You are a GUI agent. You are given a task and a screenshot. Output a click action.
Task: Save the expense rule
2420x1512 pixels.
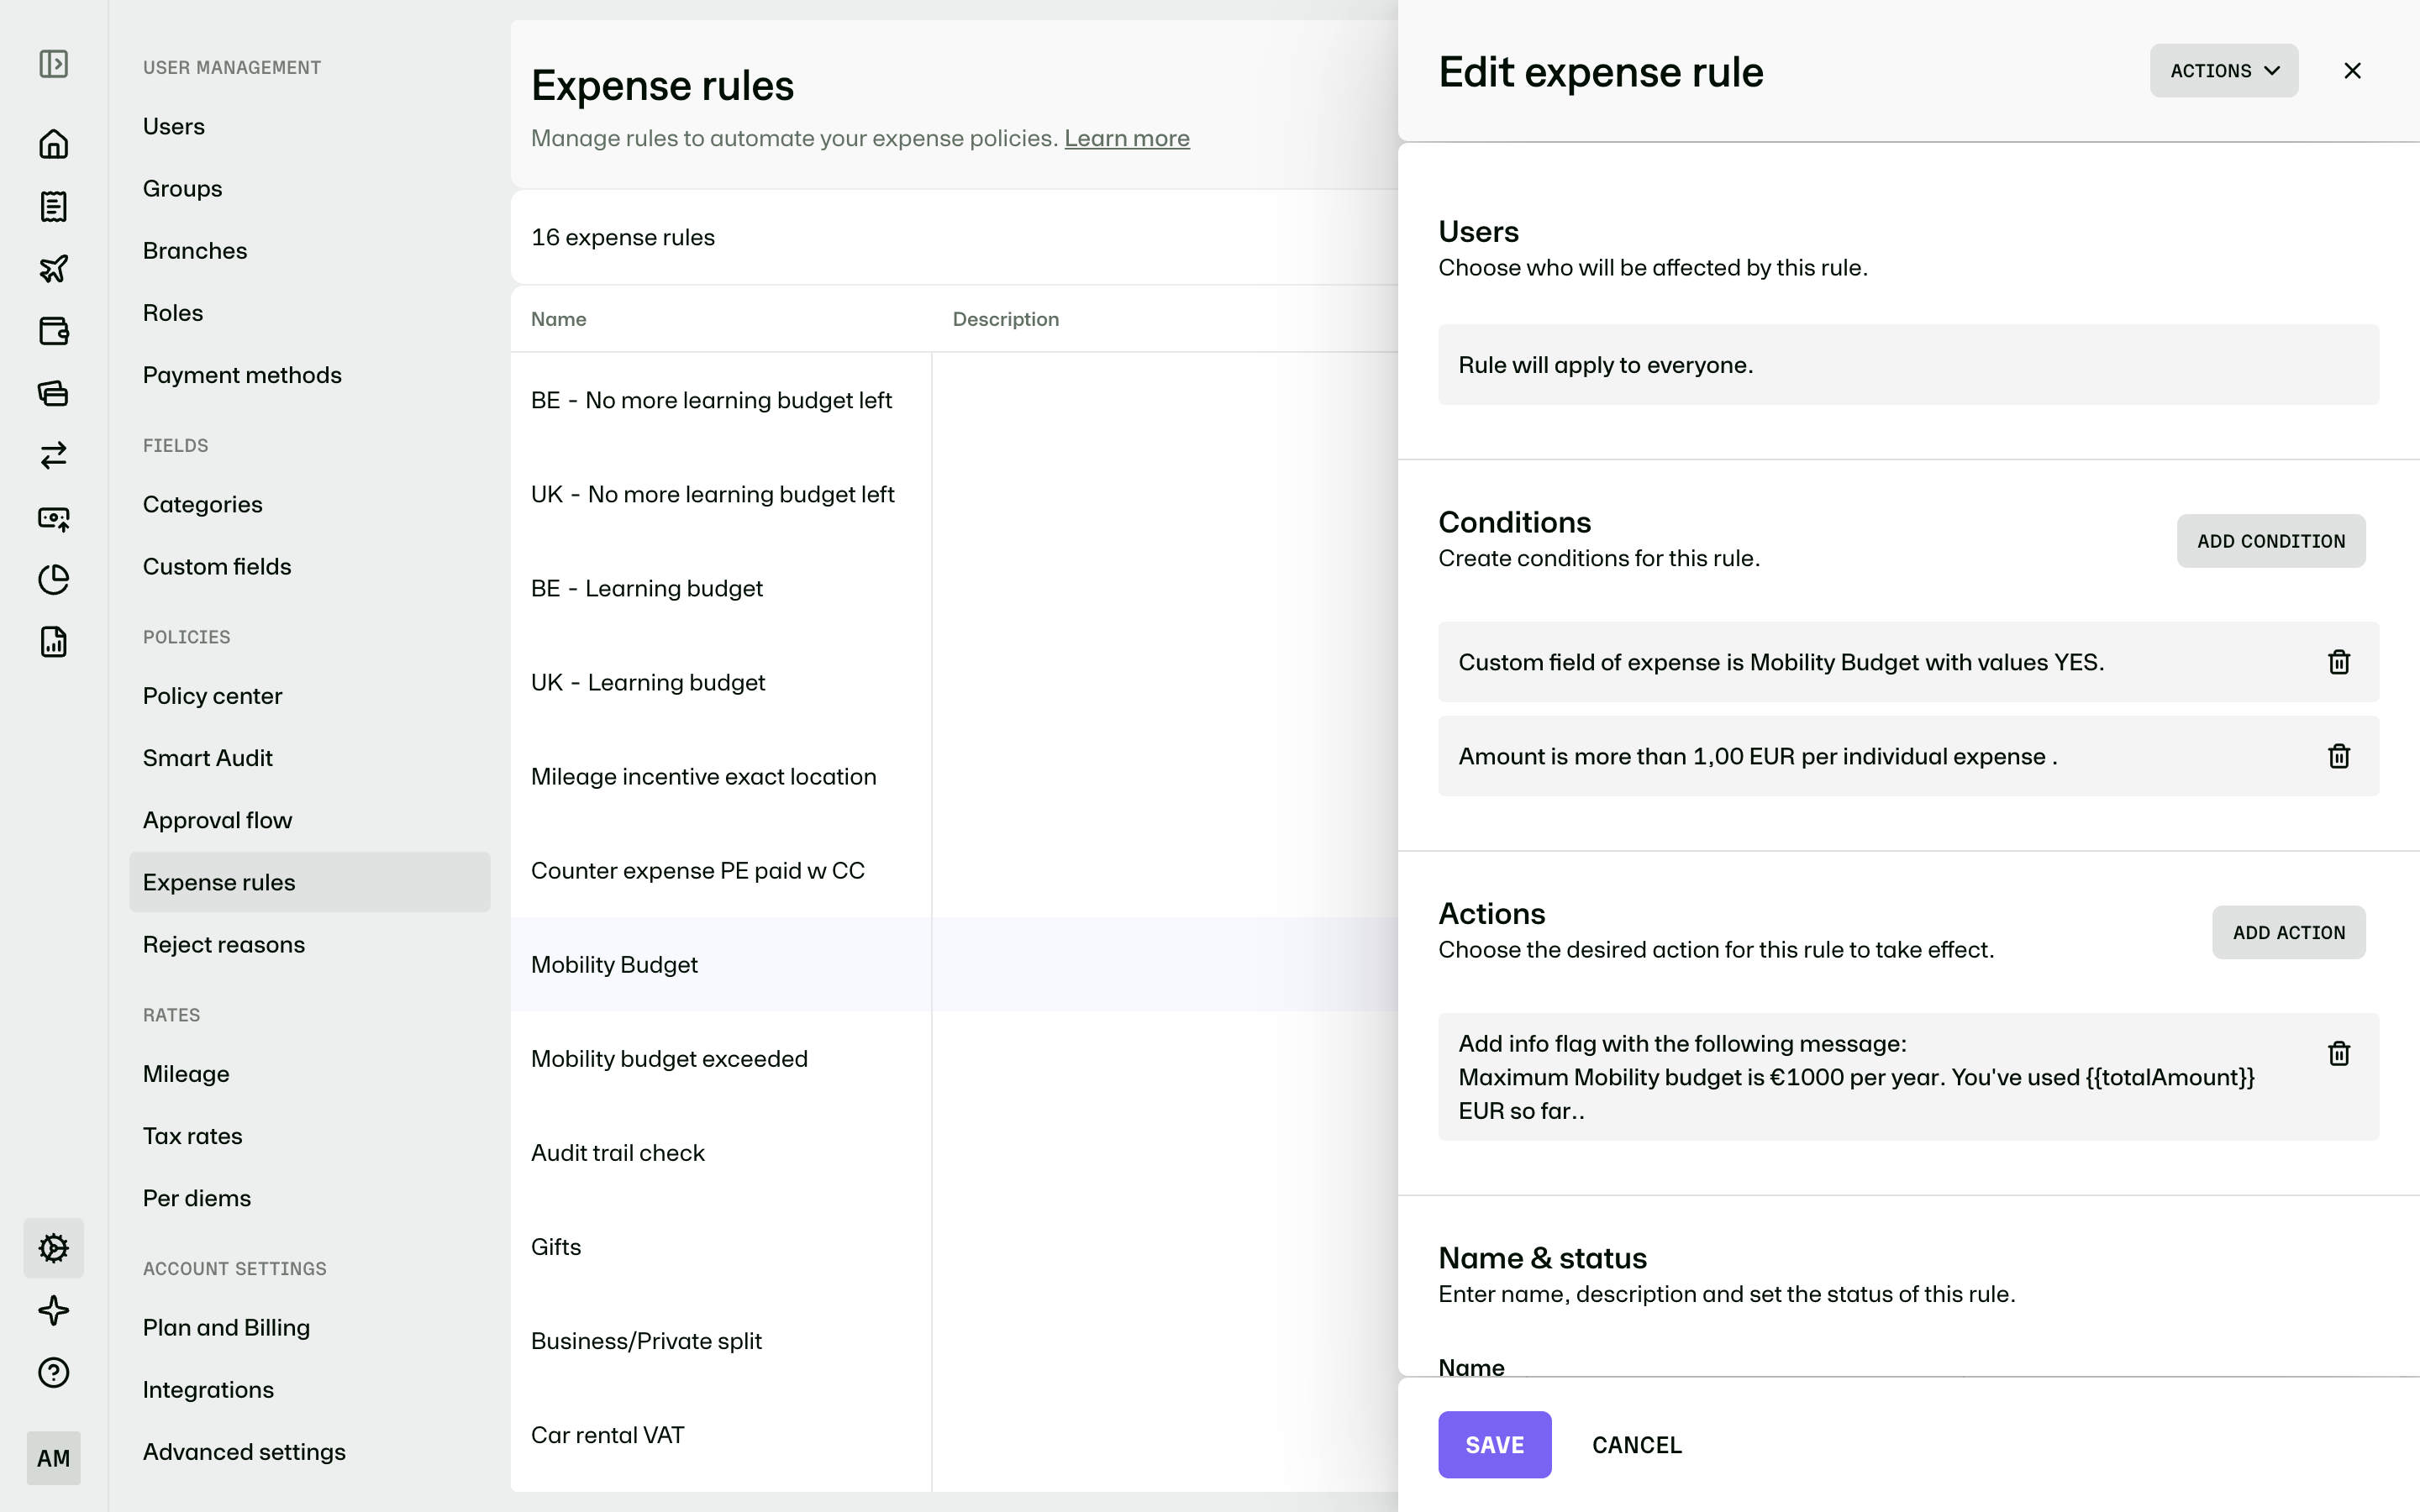(x=1495, y=1444)
